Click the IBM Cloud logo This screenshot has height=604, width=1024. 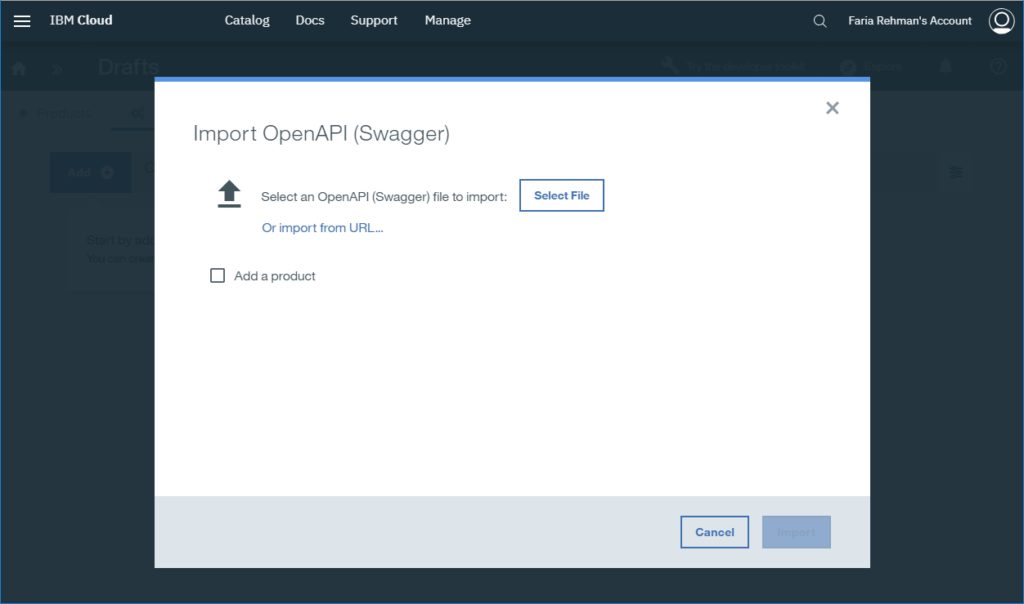80,20
